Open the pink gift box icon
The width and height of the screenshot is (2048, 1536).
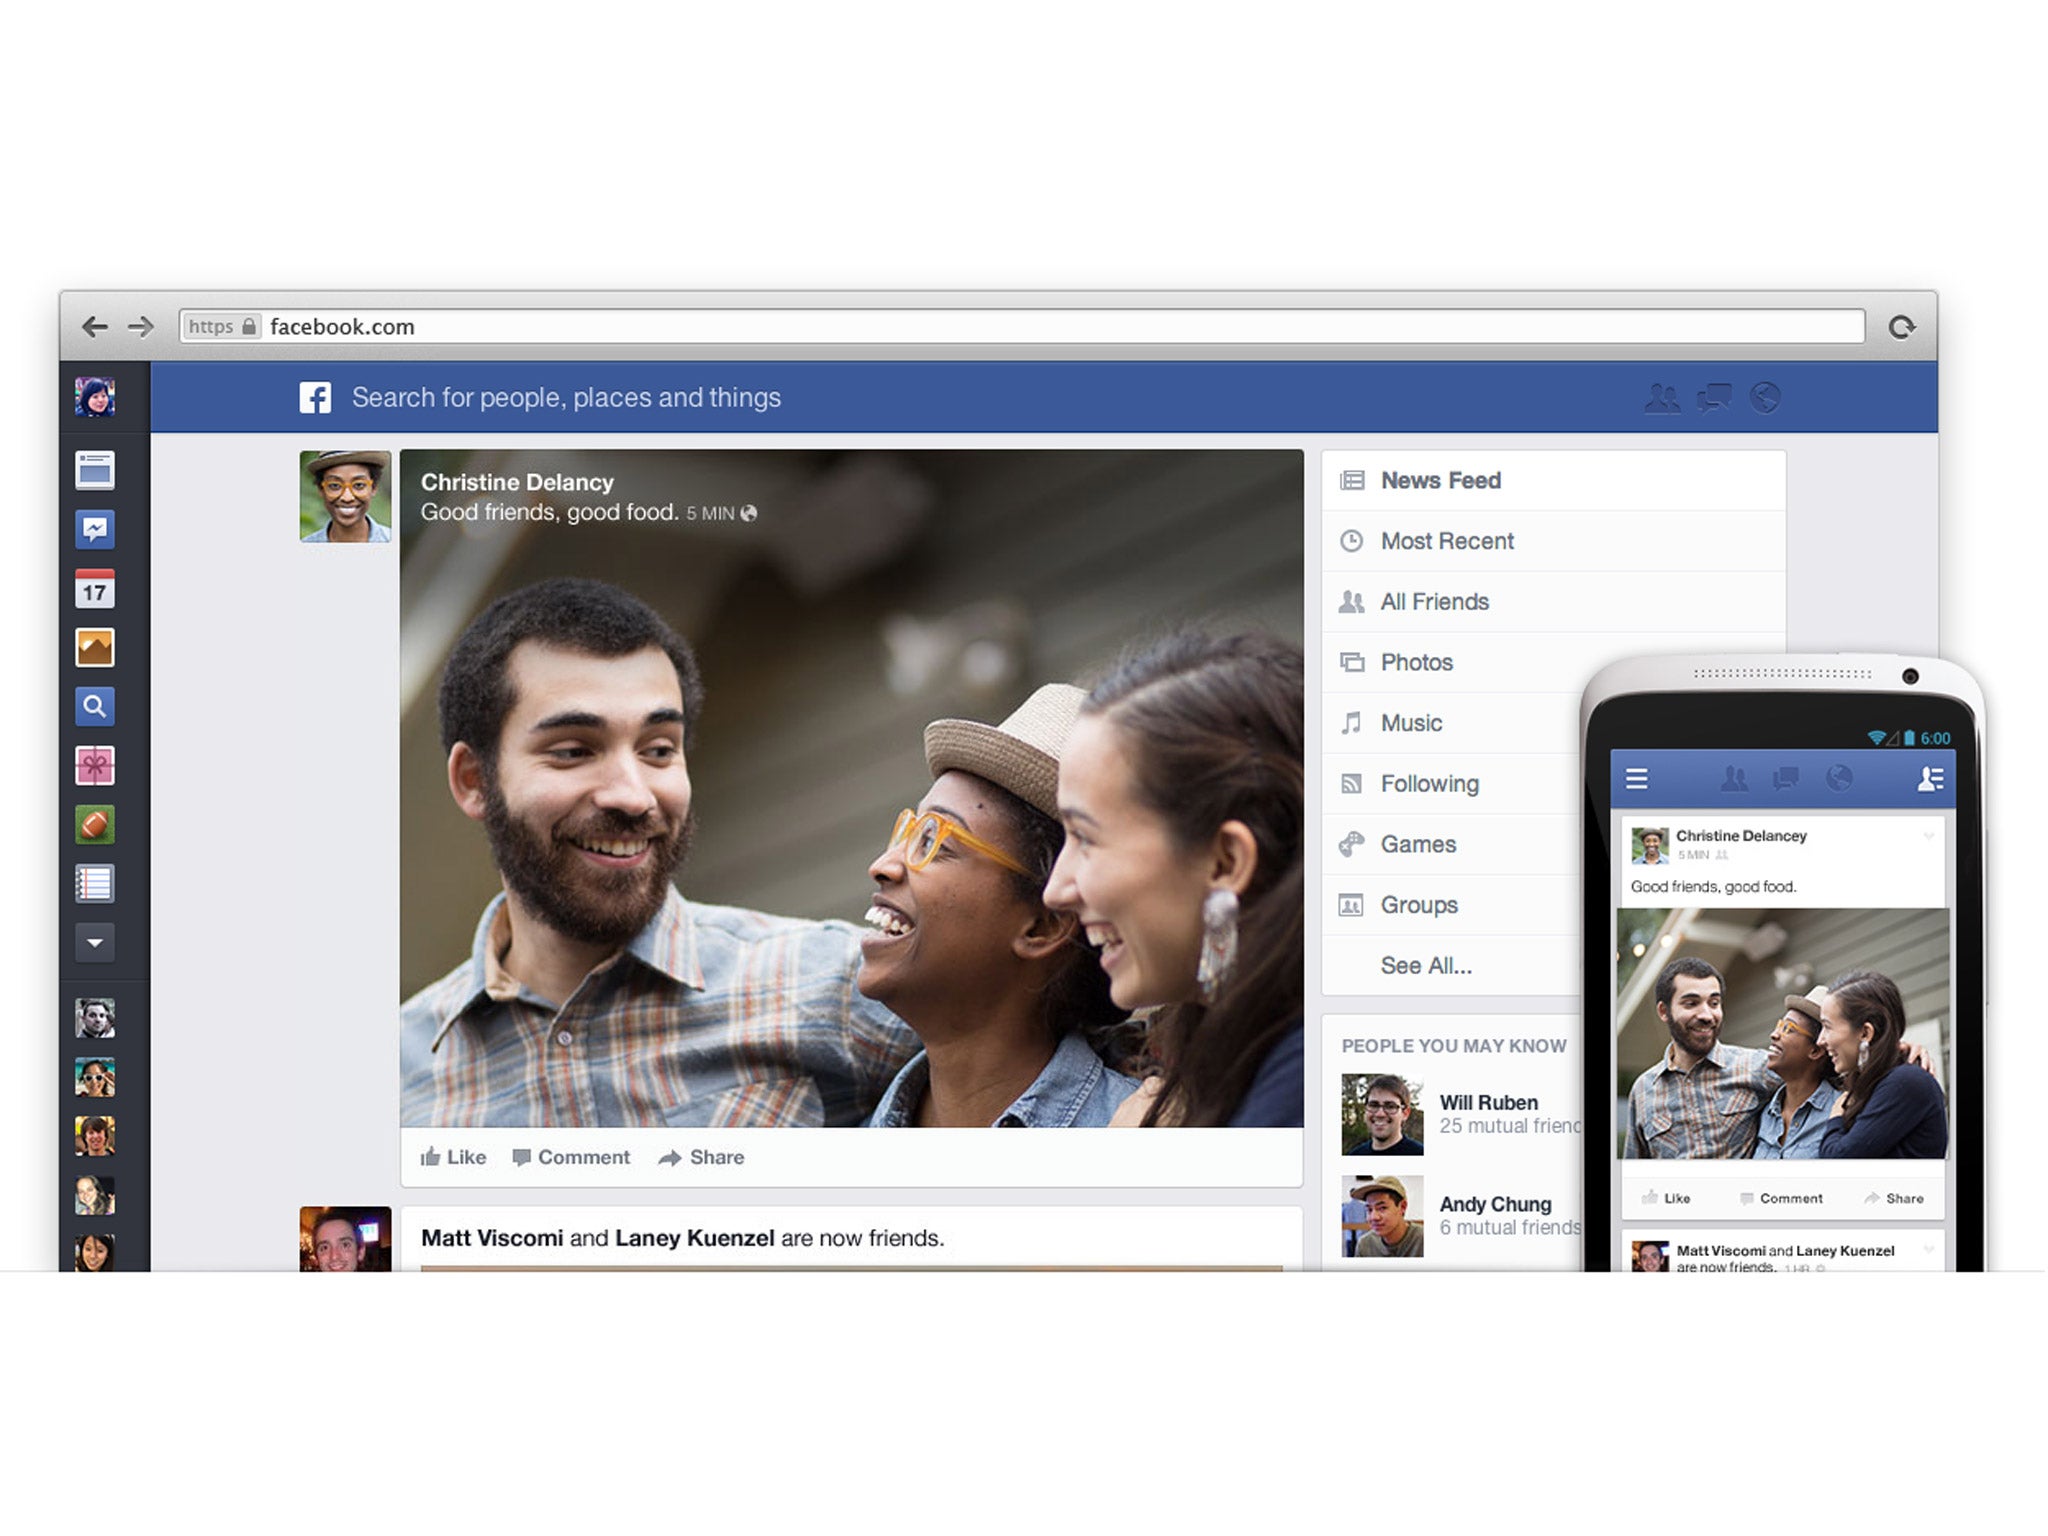[x=95, y=766]
